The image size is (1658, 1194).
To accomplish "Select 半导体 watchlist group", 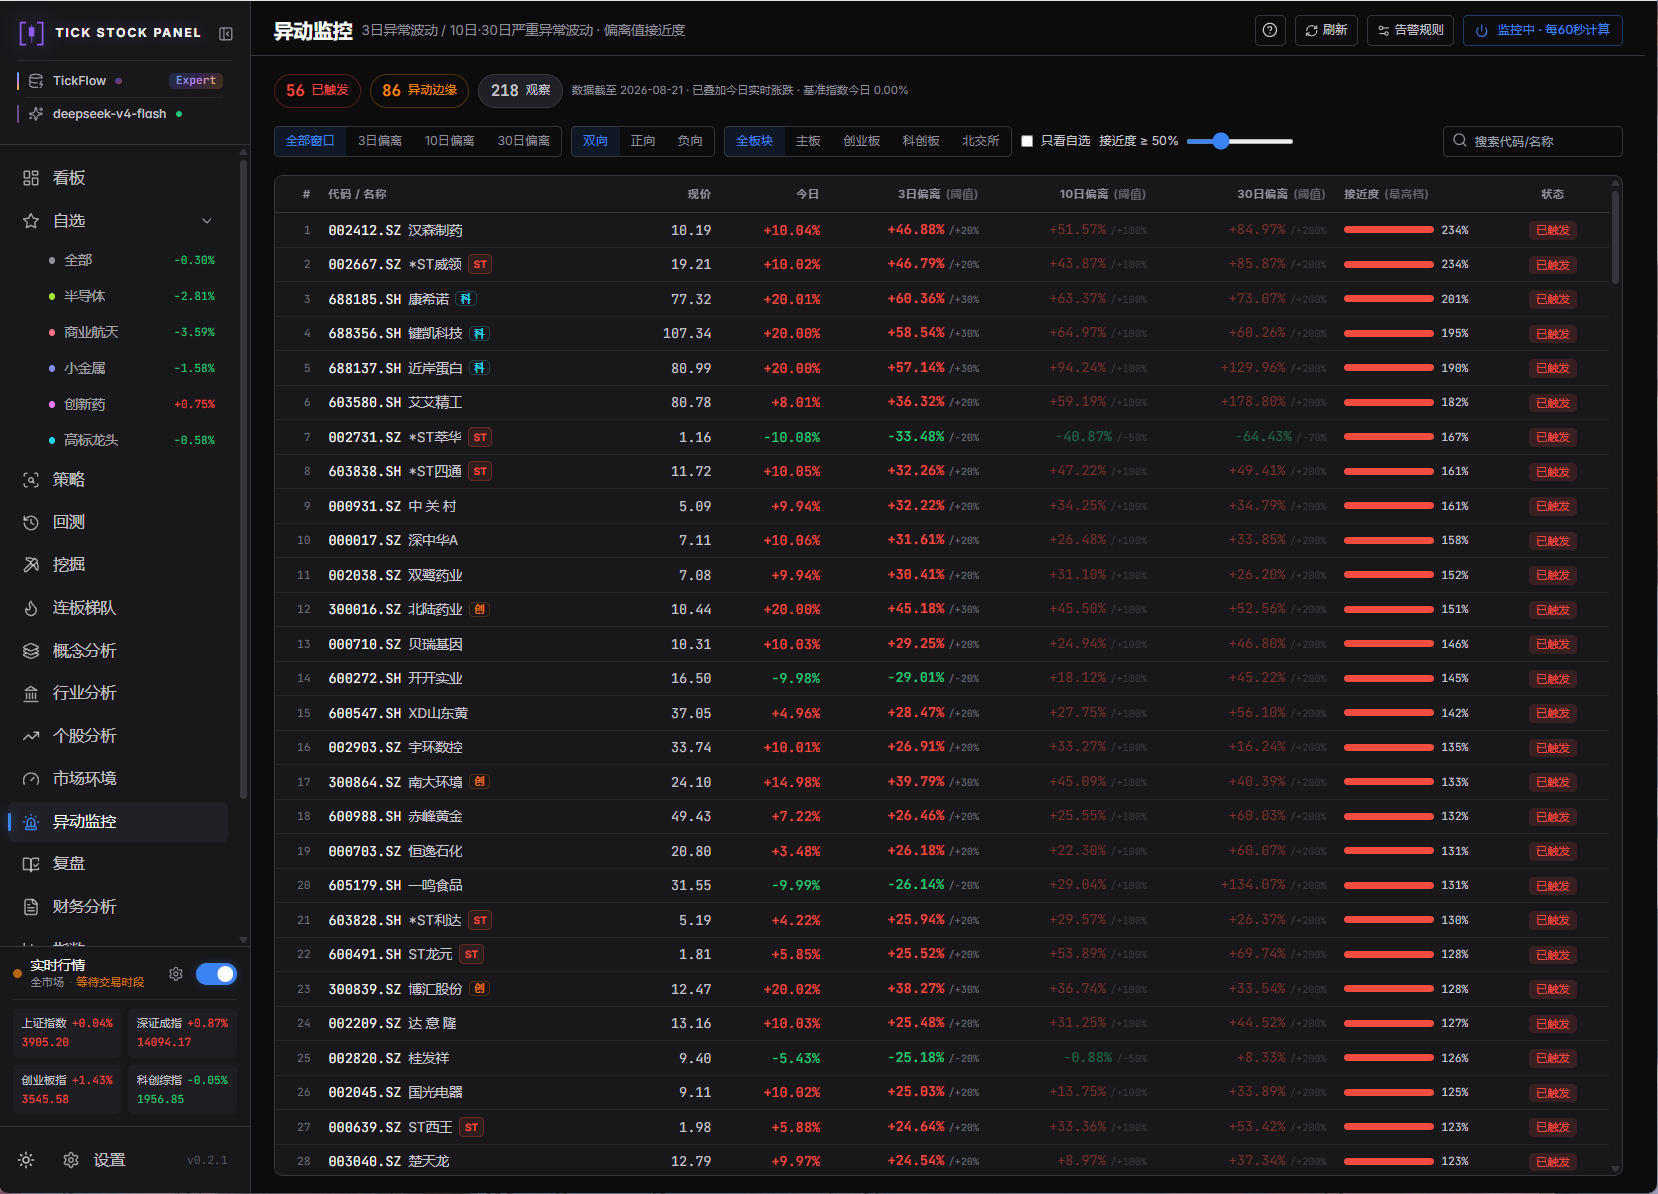I will 132,296.
